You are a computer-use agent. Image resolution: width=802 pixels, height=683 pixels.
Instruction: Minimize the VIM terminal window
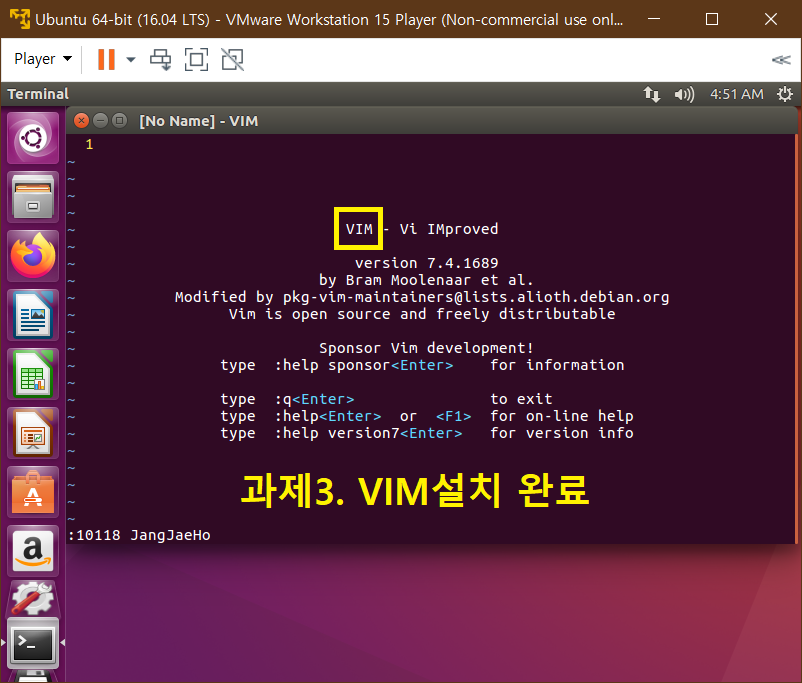click(x=101, y=121)
